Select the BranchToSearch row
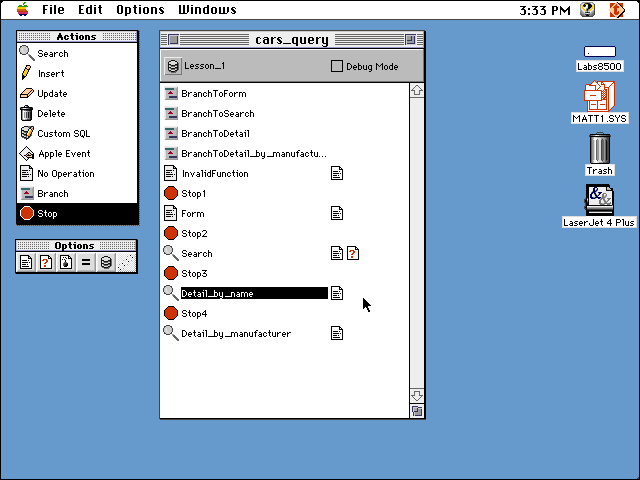640x480 pixels. pyautogui.click(x=218, y=113)
